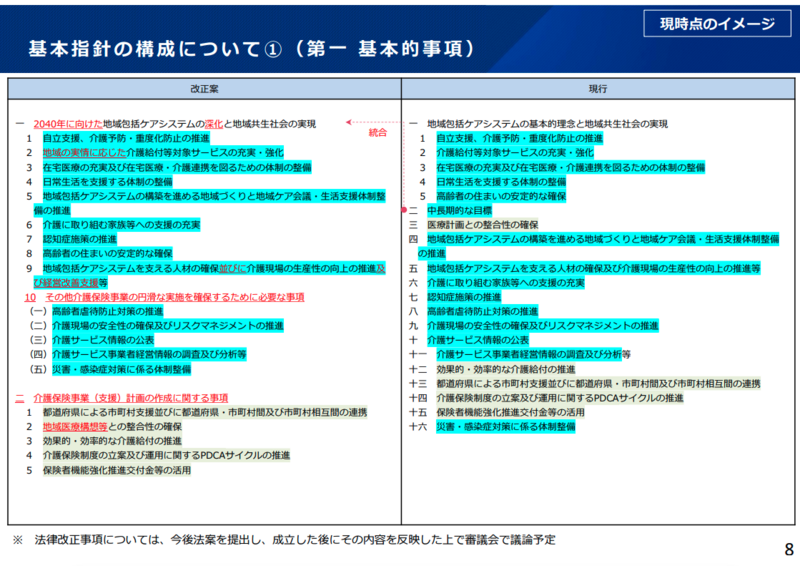
Task: Click the footnote starting with ※ 法律改正事項
Action: (283, 540)
